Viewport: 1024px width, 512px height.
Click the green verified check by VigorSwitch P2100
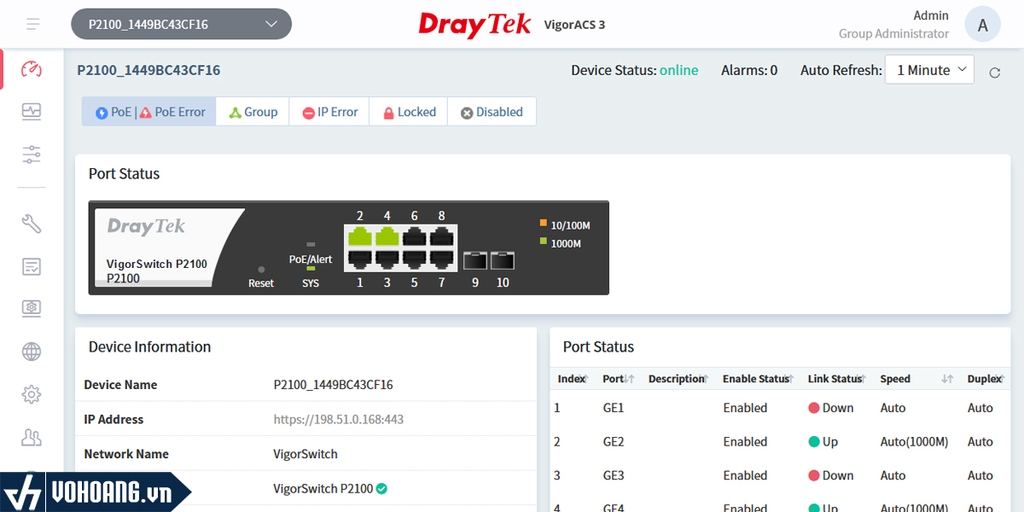pyautogui.click(x=382, y=488)
